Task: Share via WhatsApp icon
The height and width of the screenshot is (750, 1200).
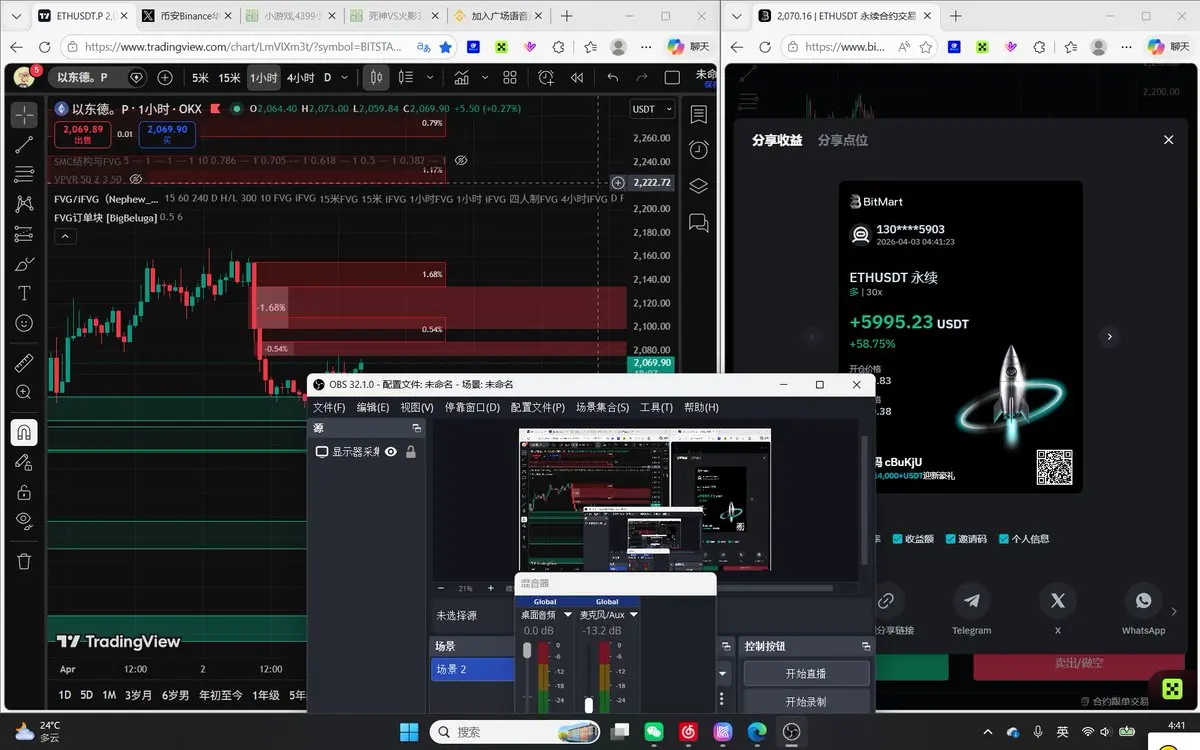Action: pos(1143,601)
